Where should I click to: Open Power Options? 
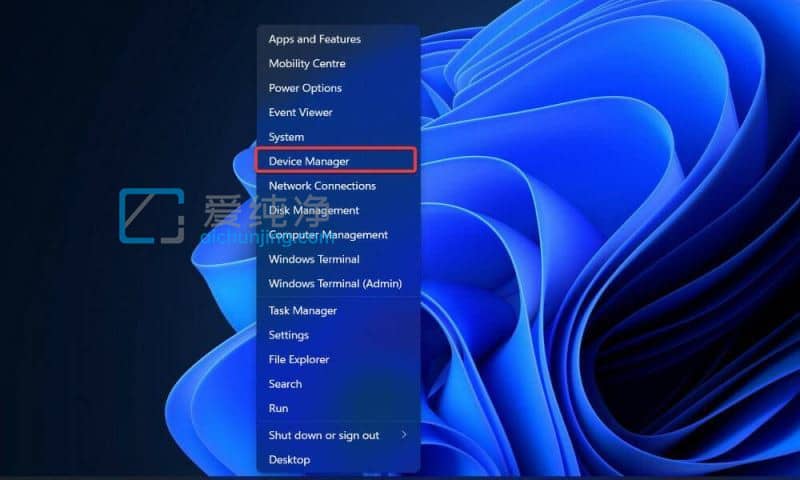(x=305, y=88)
